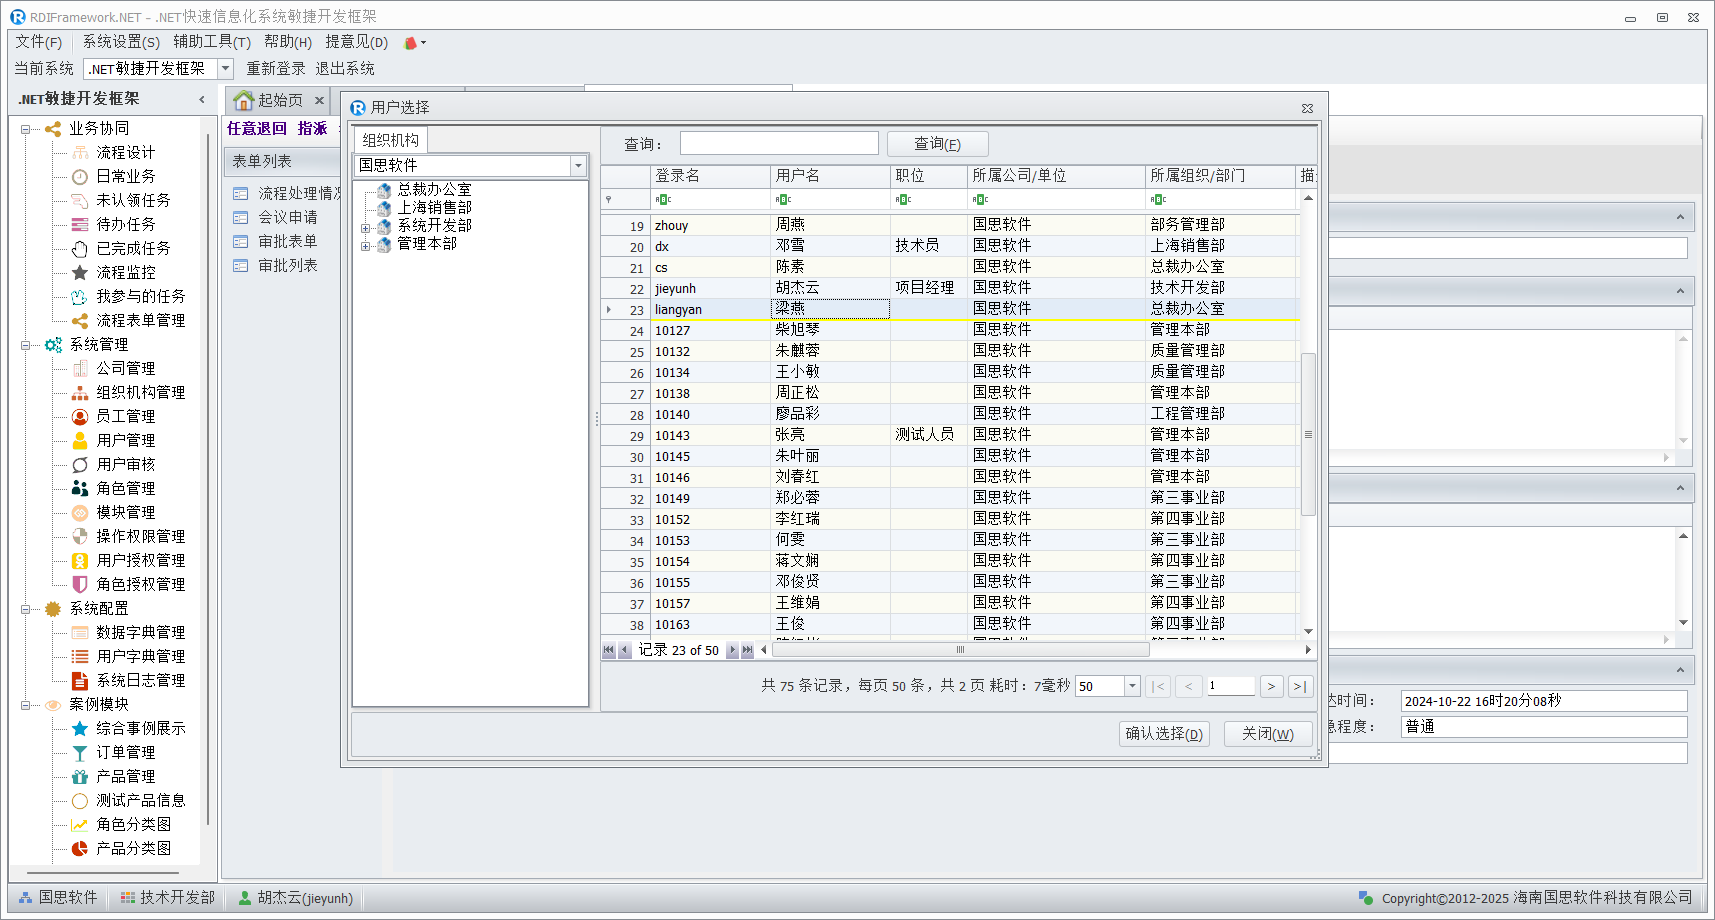The height and width of the screenshot is (920, 1715).
Task: Click the 确认选择(D) button
Action: (1164, 734)
